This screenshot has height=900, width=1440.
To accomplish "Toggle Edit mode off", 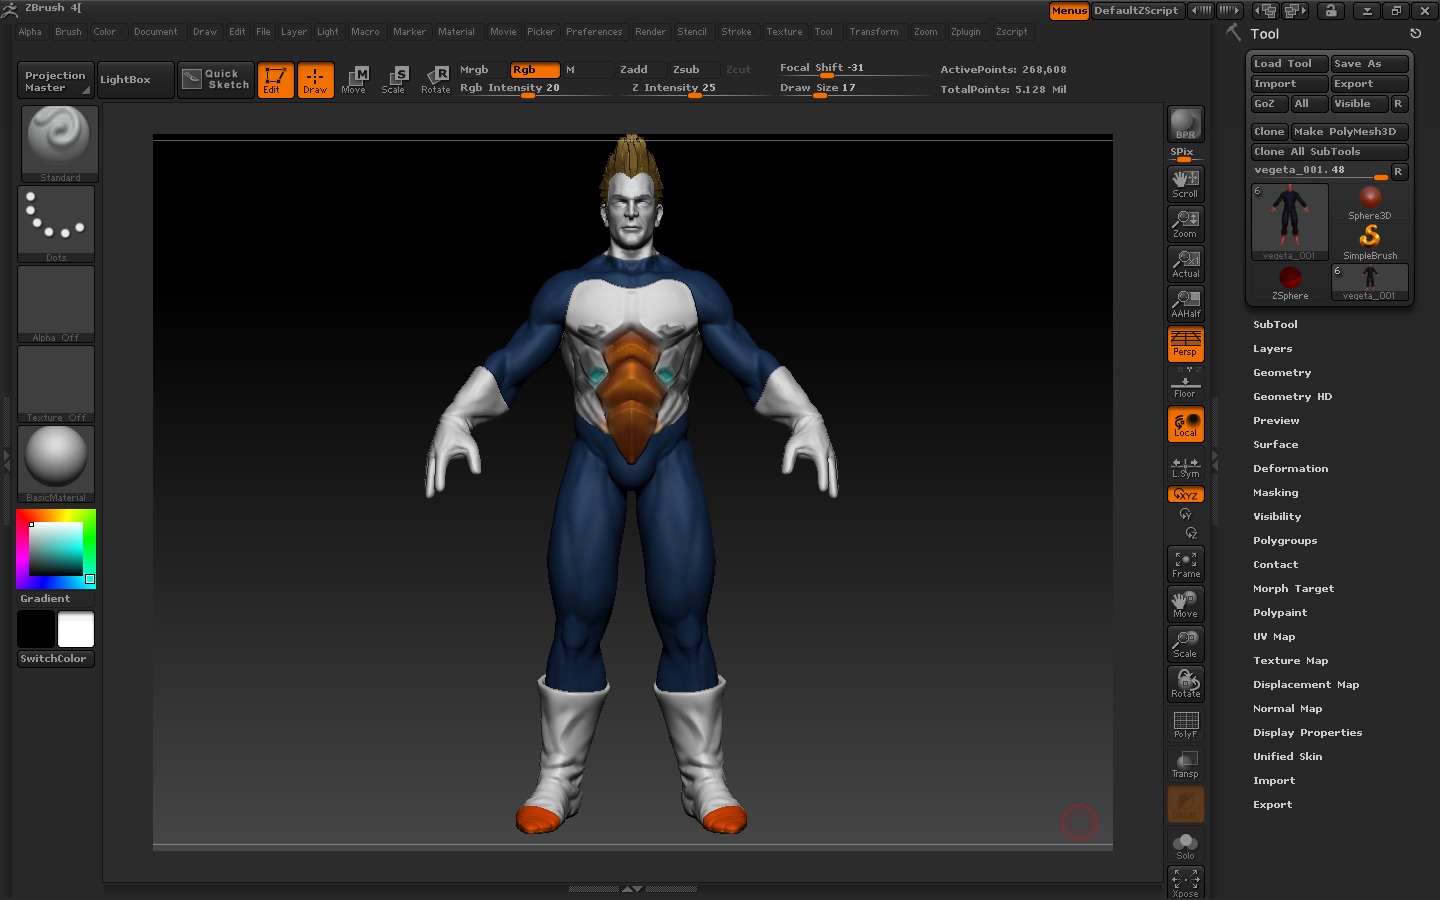I will click(x=275, y=80).
